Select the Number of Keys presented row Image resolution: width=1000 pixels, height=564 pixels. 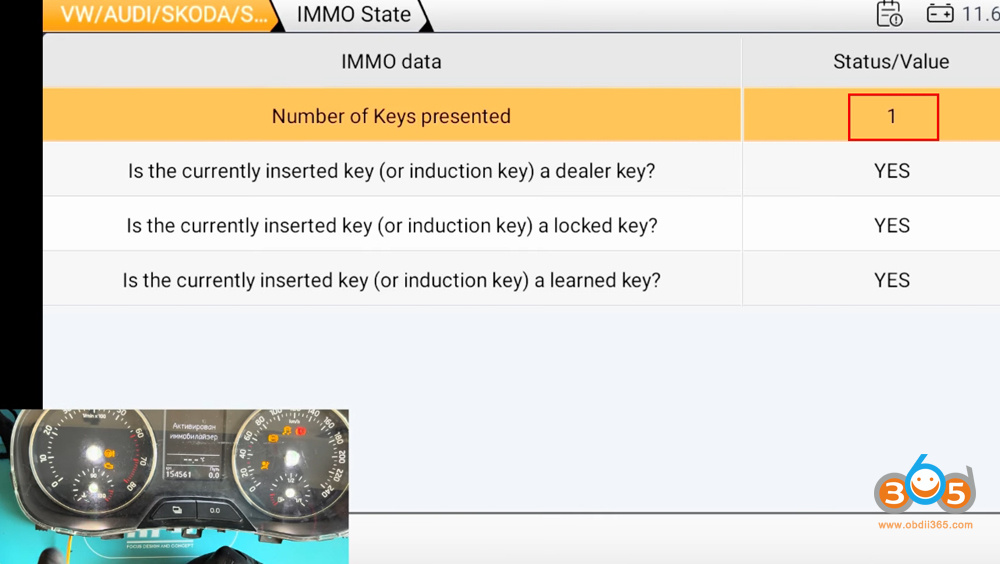[x=391, y=116]
